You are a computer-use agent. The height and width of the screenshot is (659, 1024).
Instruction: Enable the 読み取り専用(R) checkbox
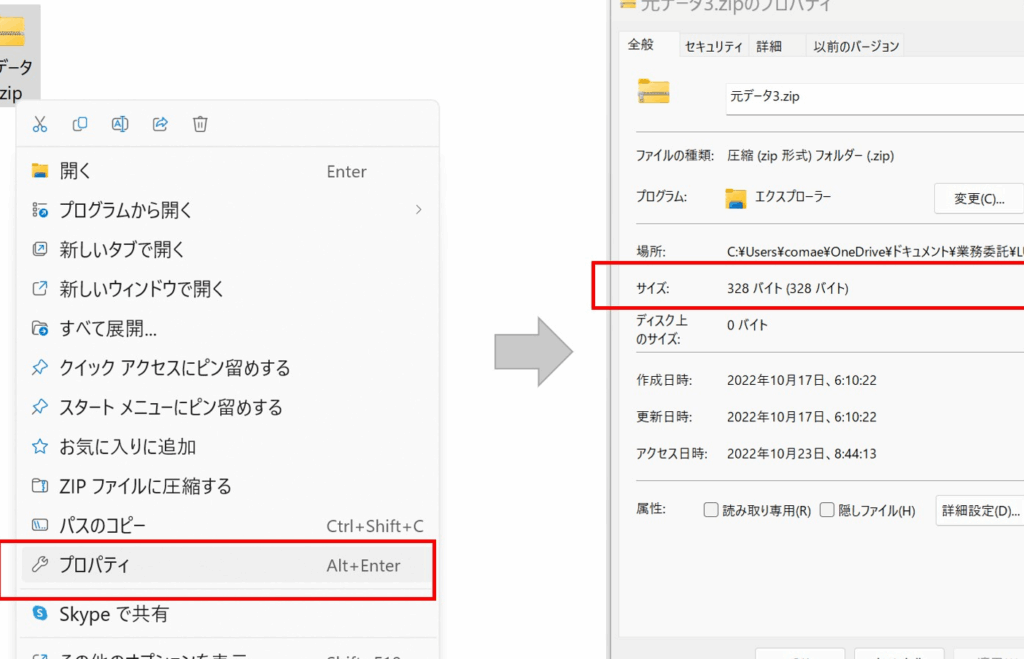(711, 510)
